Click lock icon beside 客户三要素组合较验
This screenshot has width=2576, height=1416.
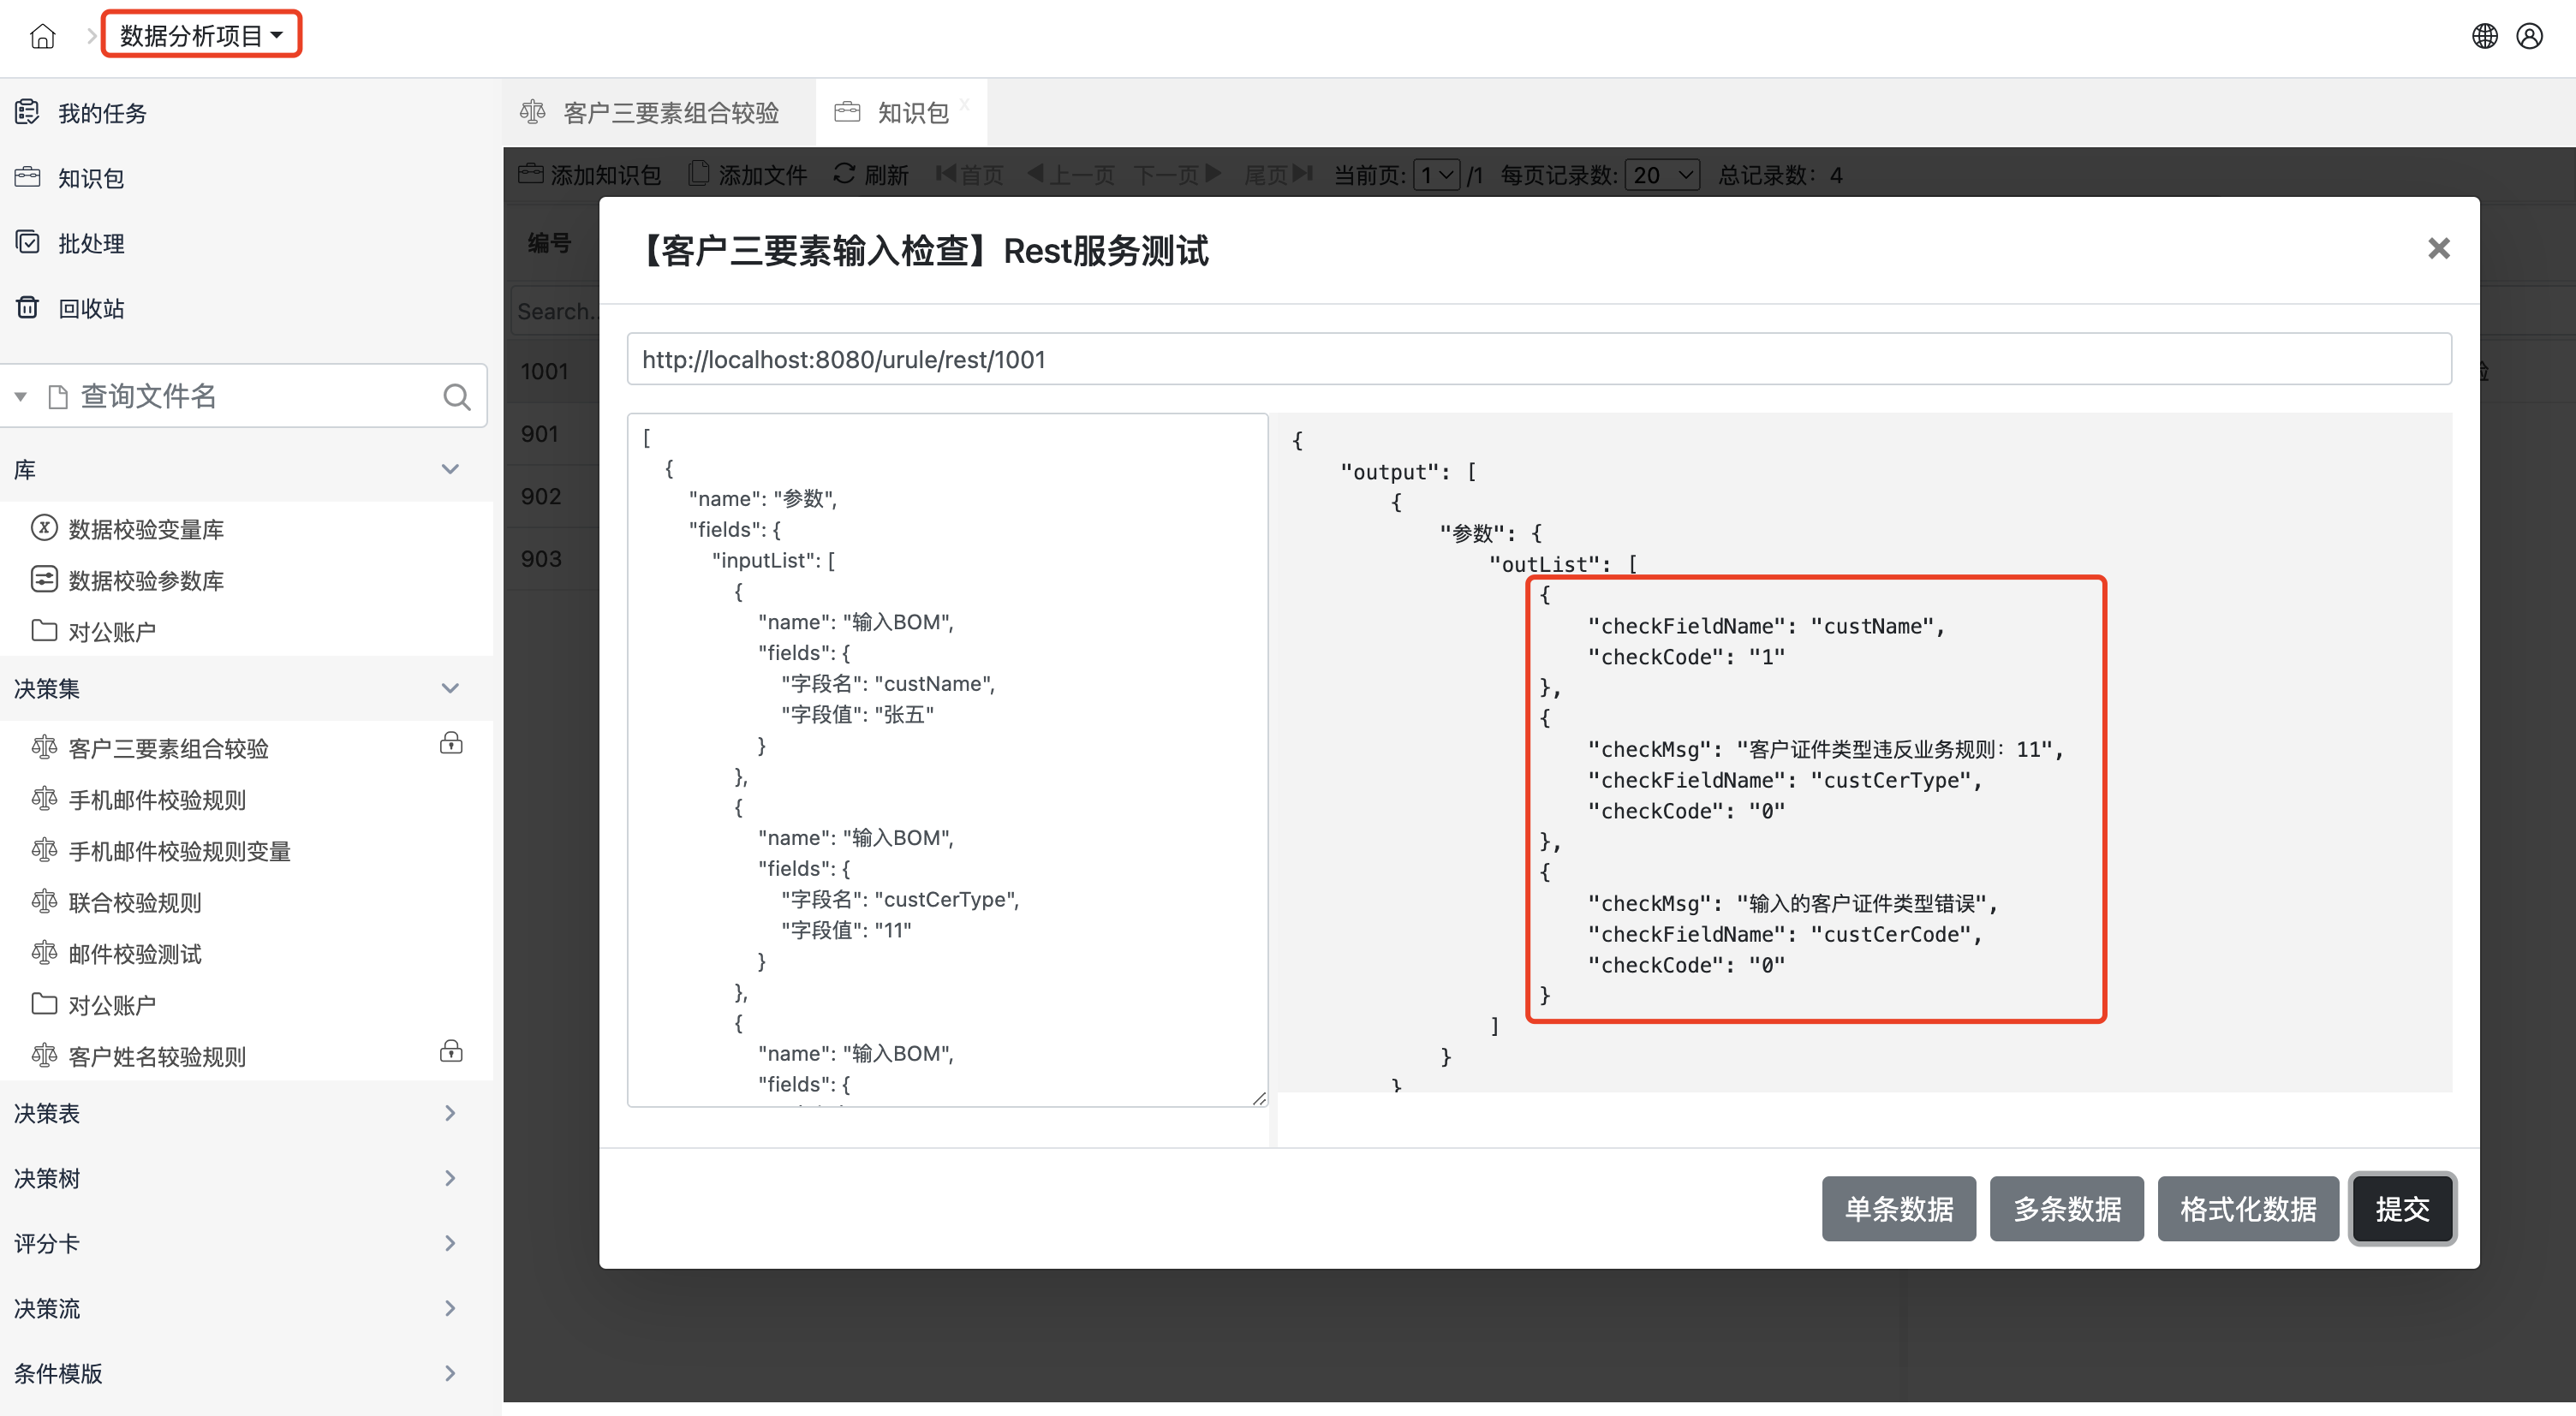coord(451,743)
